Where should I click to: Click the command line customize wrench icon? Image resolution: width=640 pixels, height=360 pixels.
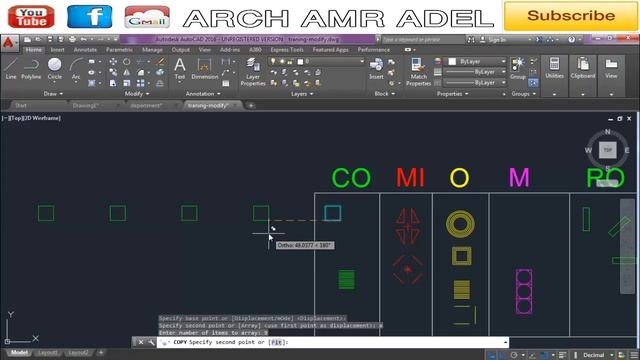[151, 342]
